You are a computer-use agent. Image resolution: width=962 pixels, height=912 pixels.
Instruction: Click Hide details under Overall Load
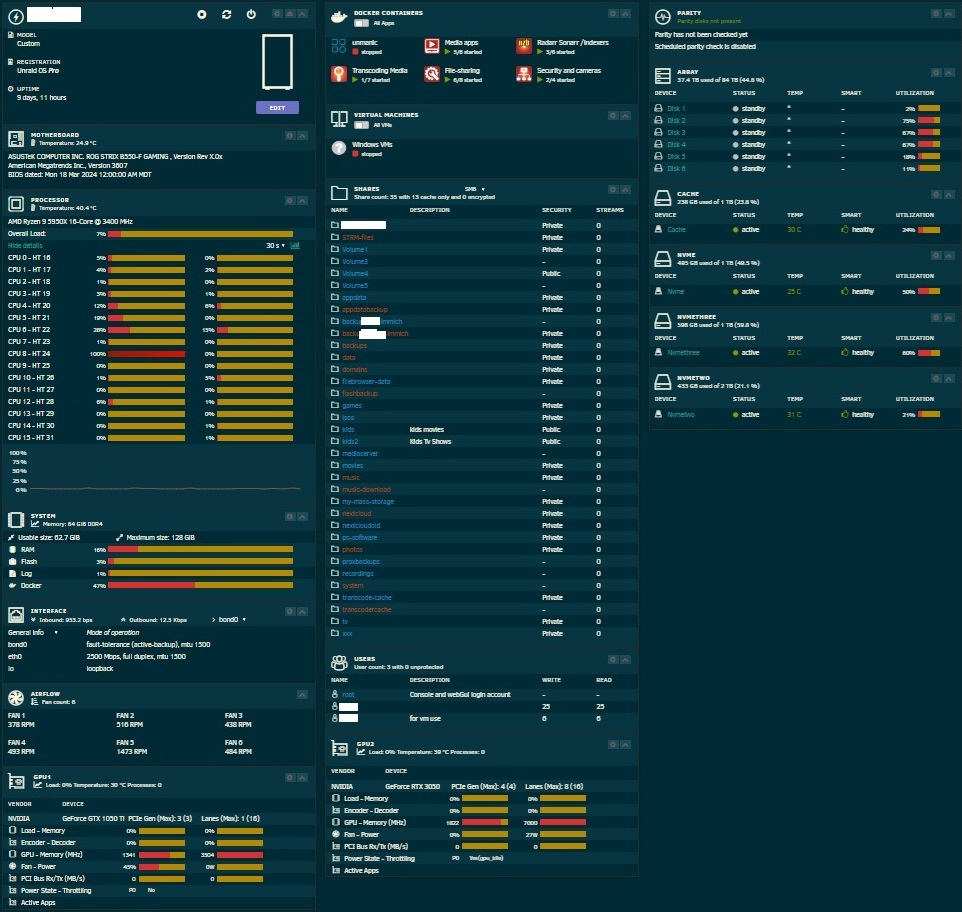click(x=25, y=245)
